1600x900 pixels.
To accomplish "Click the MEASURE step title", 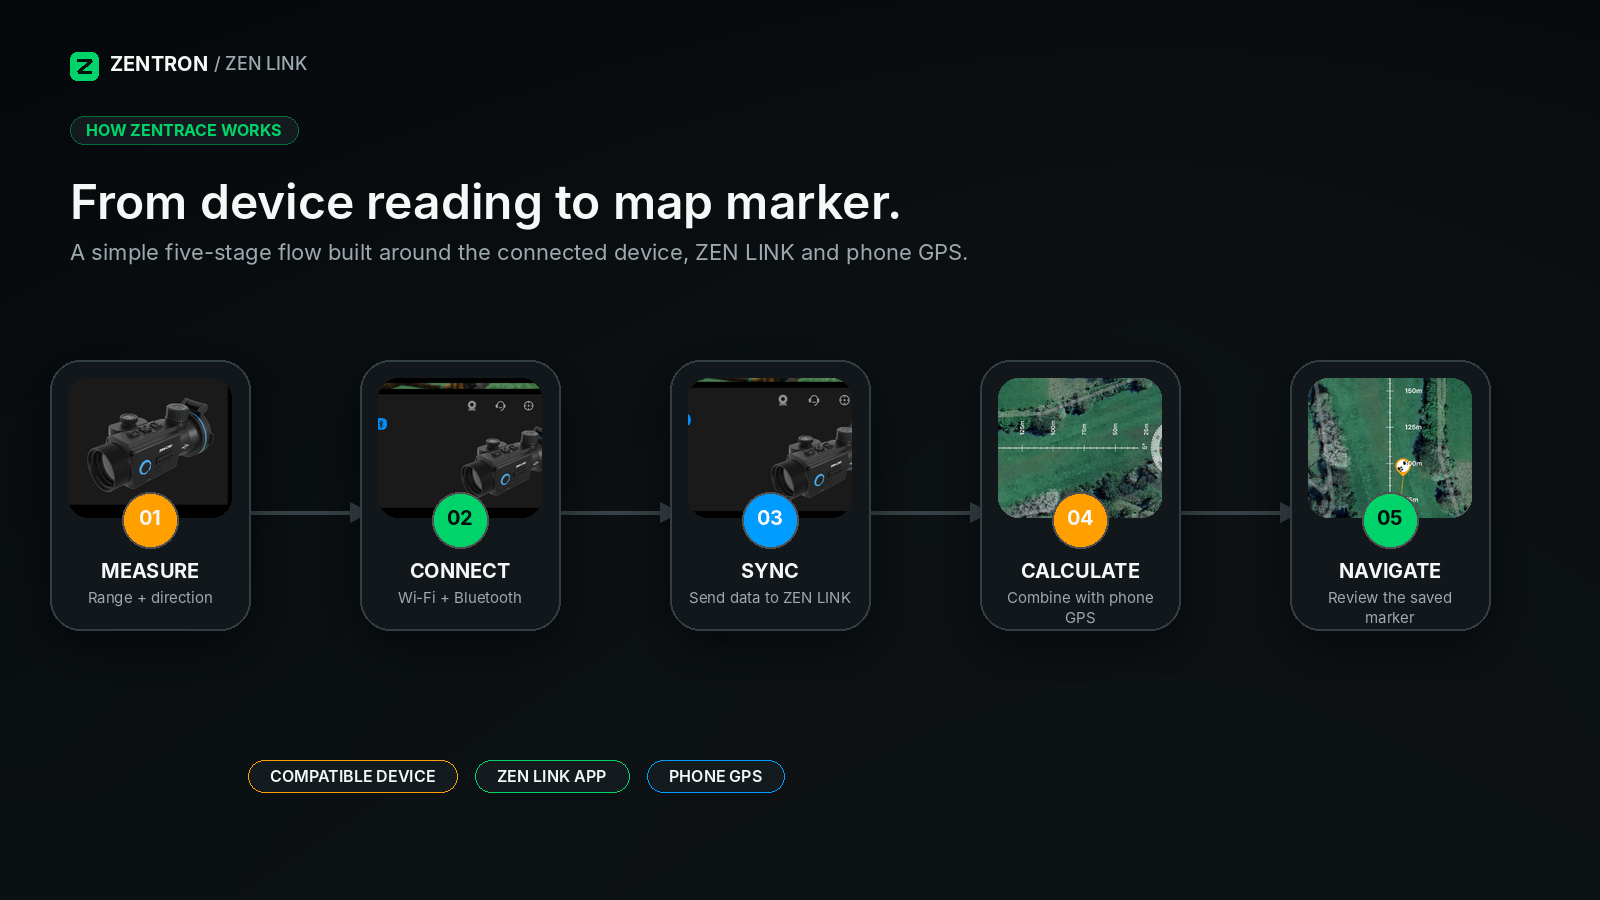I will [x=150, y=571].
